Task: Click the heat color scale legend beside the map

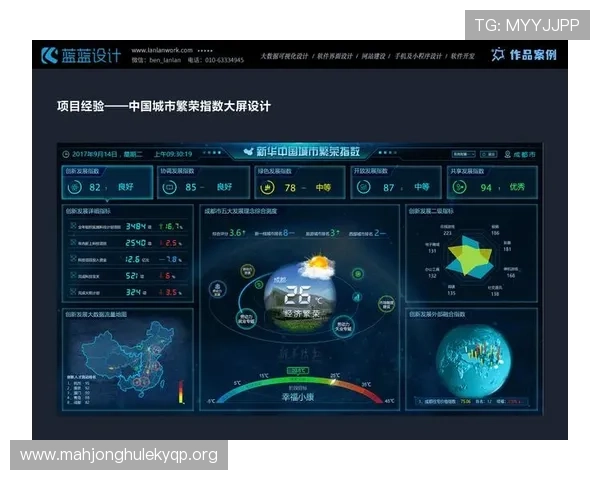Action: pyautogui.click(x=181, y=392)
